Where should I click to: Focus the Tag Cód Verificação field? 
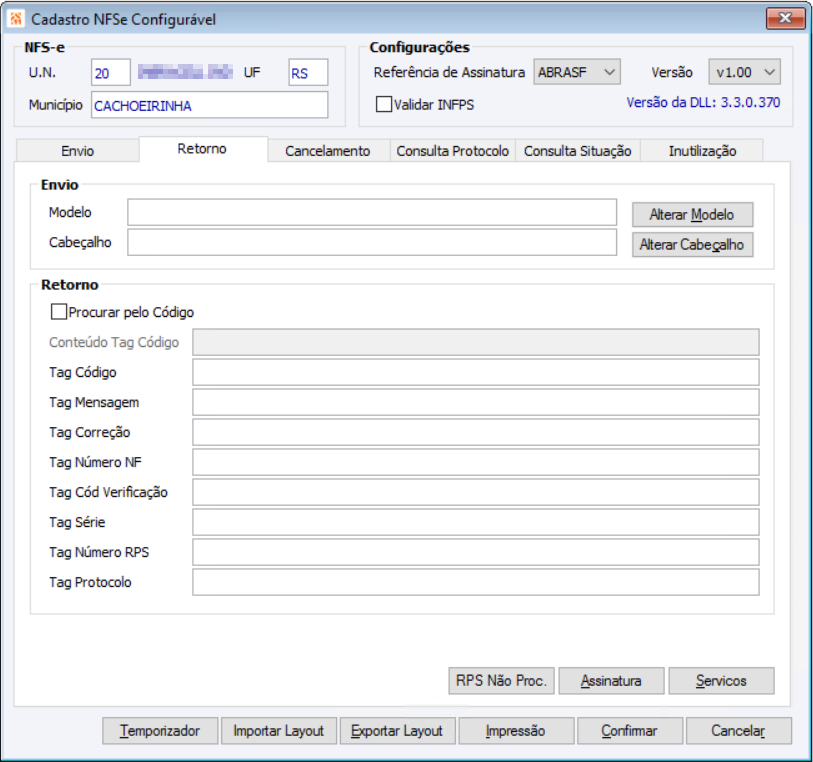coord(475,492)
